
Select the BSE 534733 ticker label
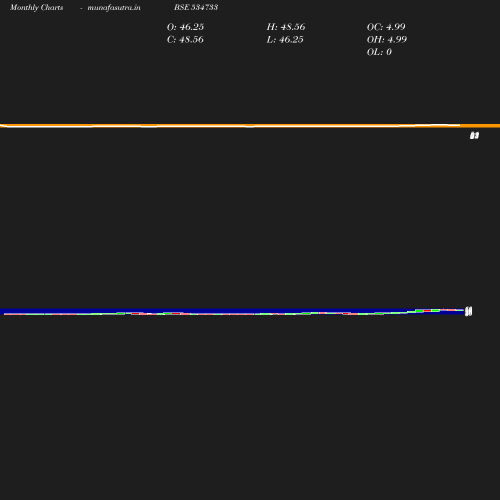pos(196,7)
